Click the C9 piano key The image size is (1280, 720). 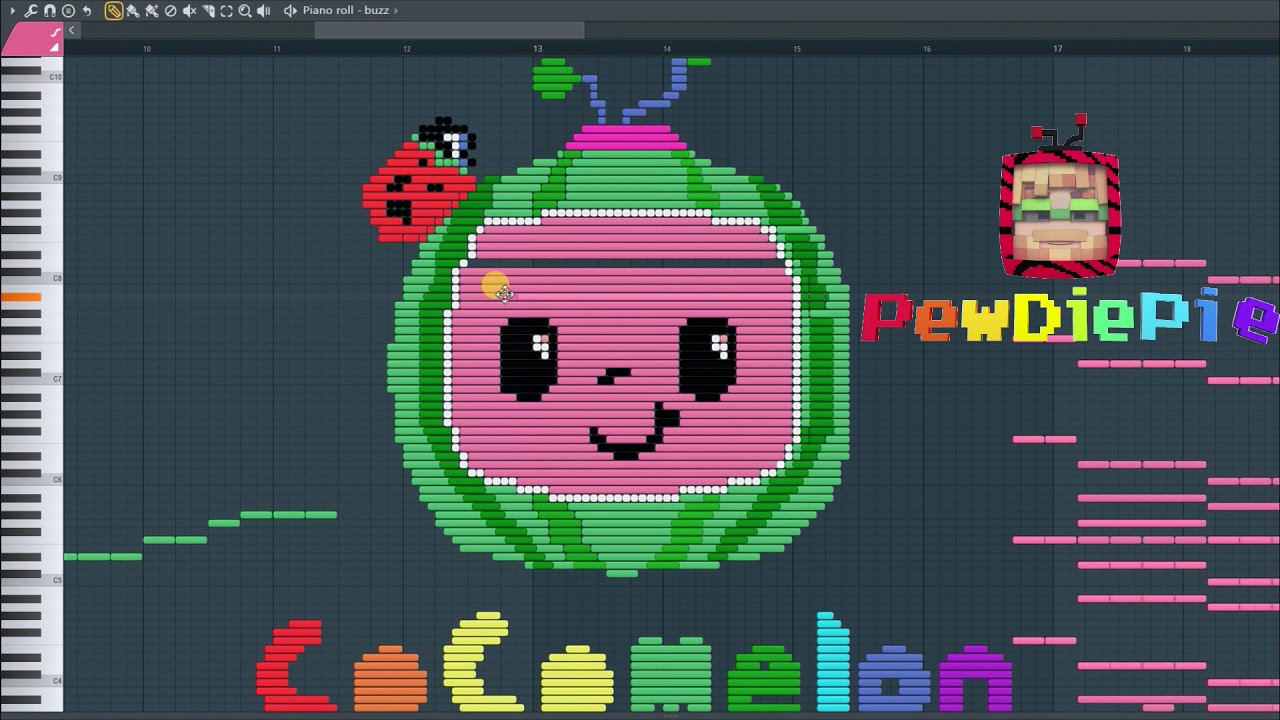click(32, 178)
